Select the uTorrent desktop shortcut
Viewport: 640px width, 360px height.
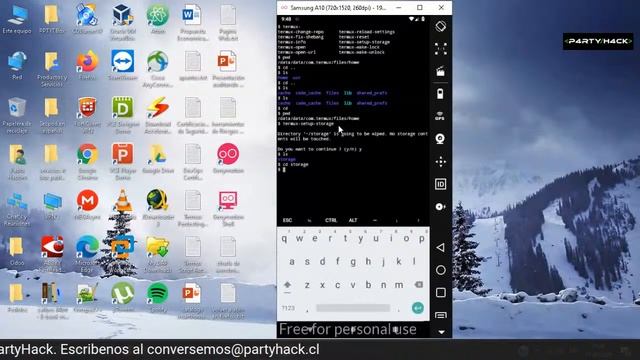(122, 298)
